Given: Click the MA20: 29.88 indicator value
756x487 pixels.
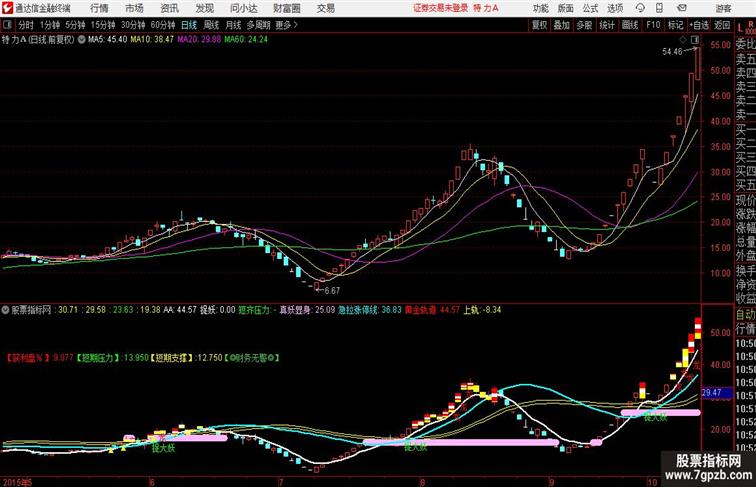Looking at the screenshot, I should (199, 40).
